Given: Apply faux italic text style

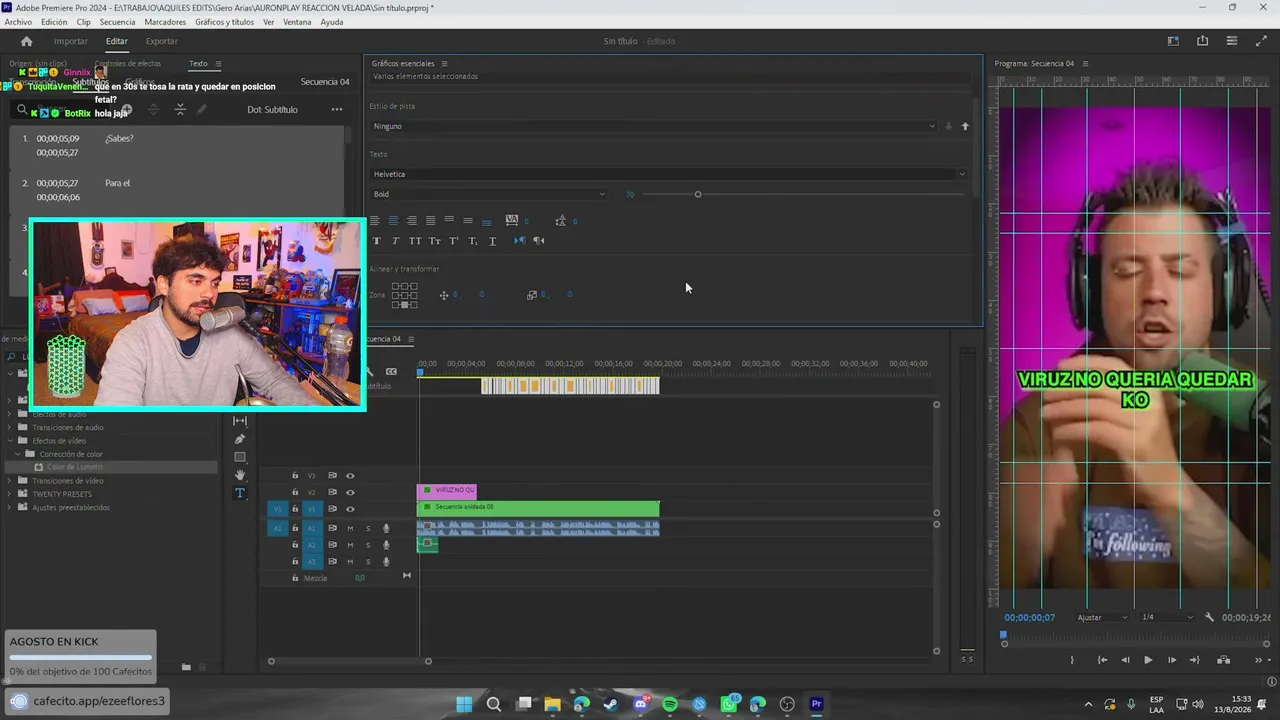Looking at the screenshot, I should [x=395, y=241].
